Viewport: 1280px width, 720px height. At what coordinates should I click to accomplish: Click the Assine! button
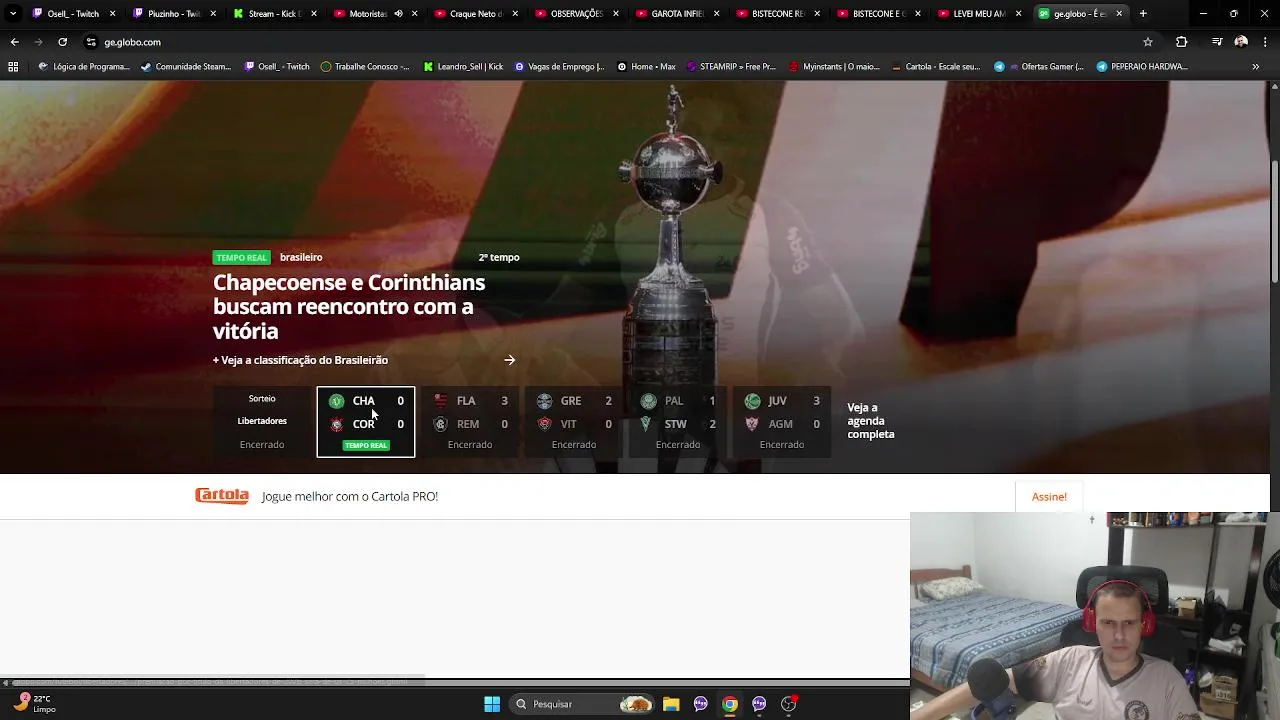click(x=1049, y=497)
